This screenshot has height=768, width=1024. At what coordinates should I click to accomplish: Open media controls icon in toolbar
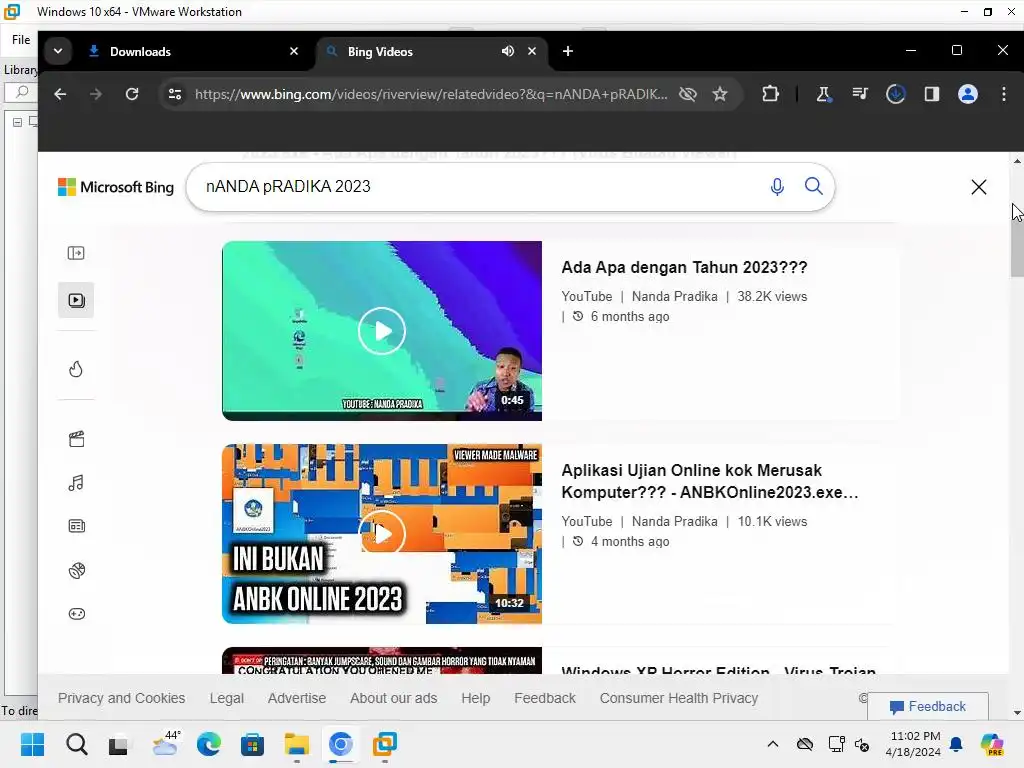coord(859,94)
